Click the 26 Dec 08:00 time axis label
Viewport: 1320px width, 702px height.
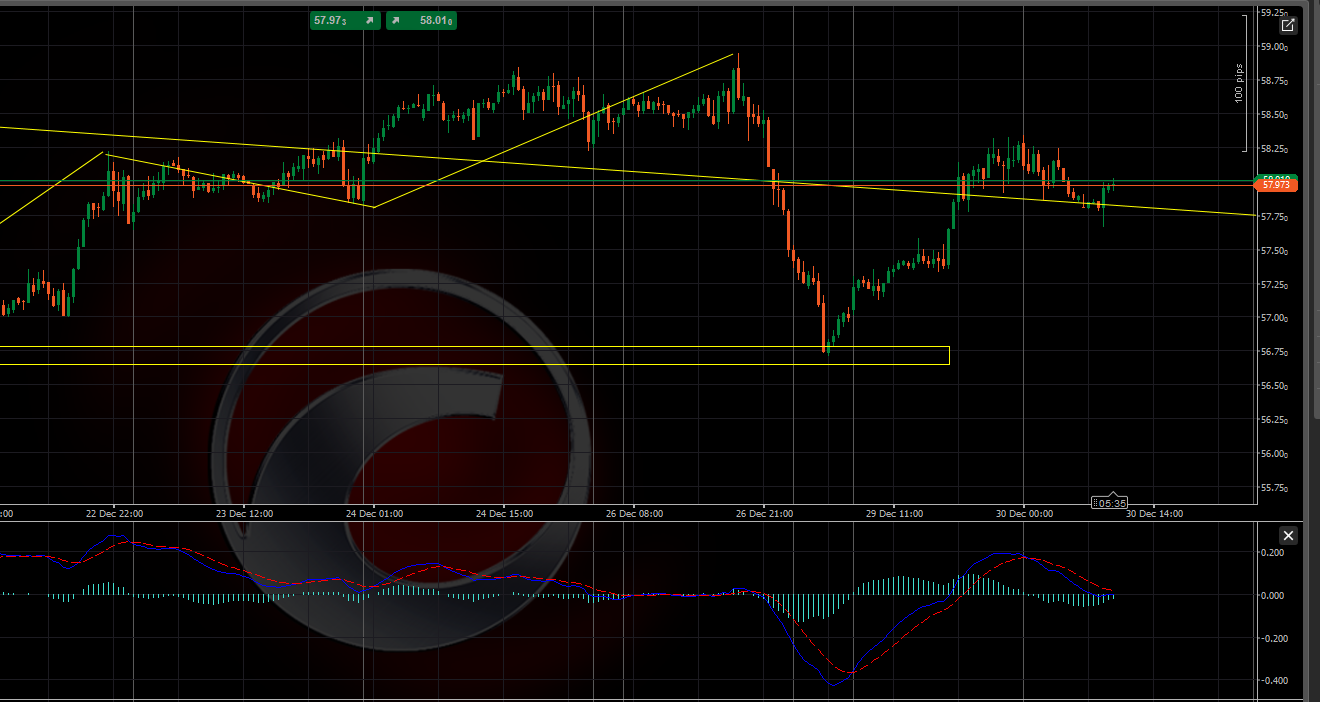point(634,514)
